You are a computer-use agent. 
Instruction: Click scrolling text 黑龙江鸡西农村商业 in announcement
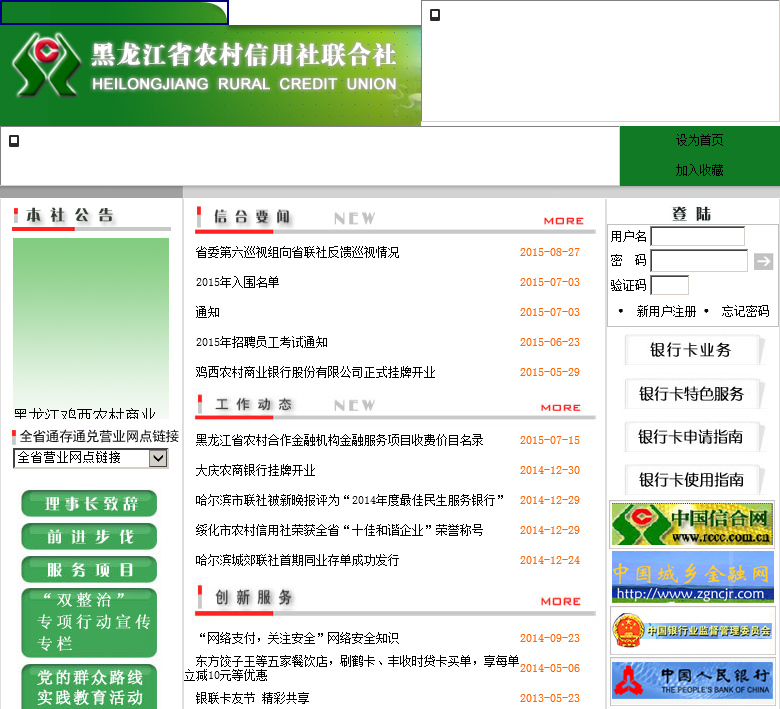point(85,413)
